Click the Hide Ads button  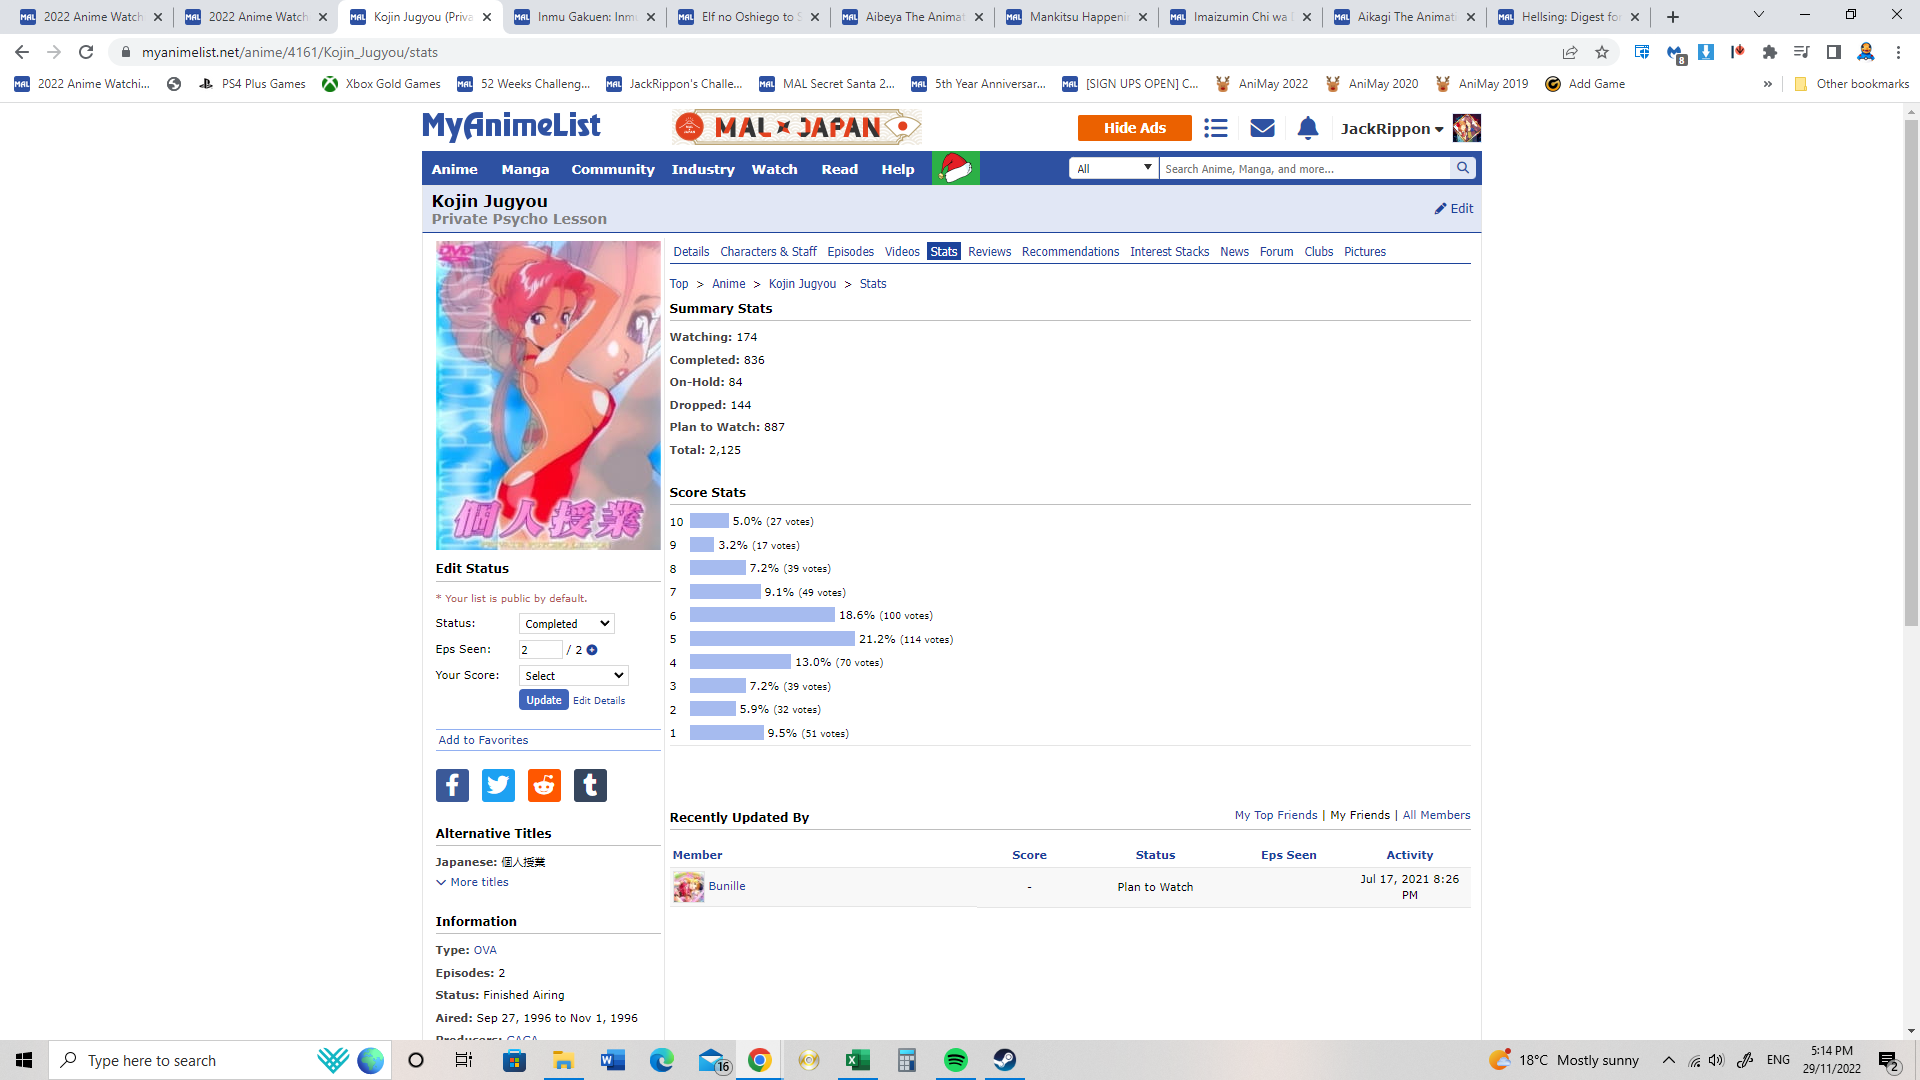[x=1134, y=128]
